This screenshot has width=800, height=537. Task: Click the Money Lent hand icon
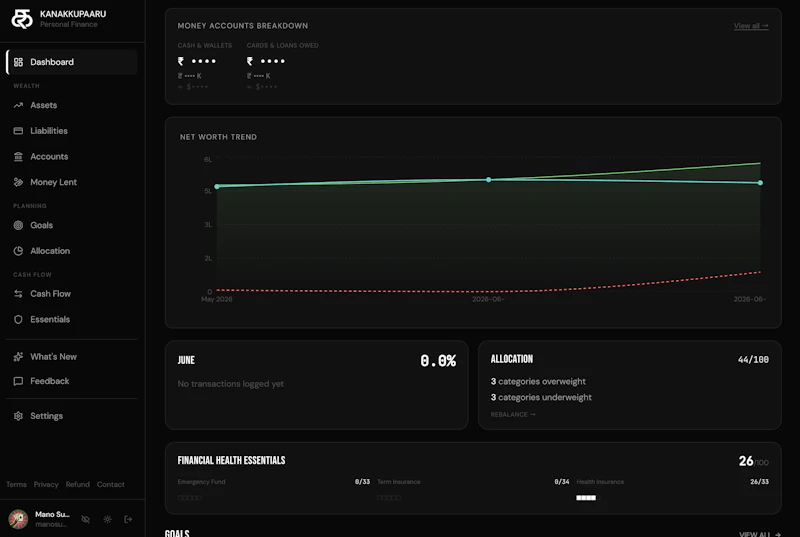18,182
